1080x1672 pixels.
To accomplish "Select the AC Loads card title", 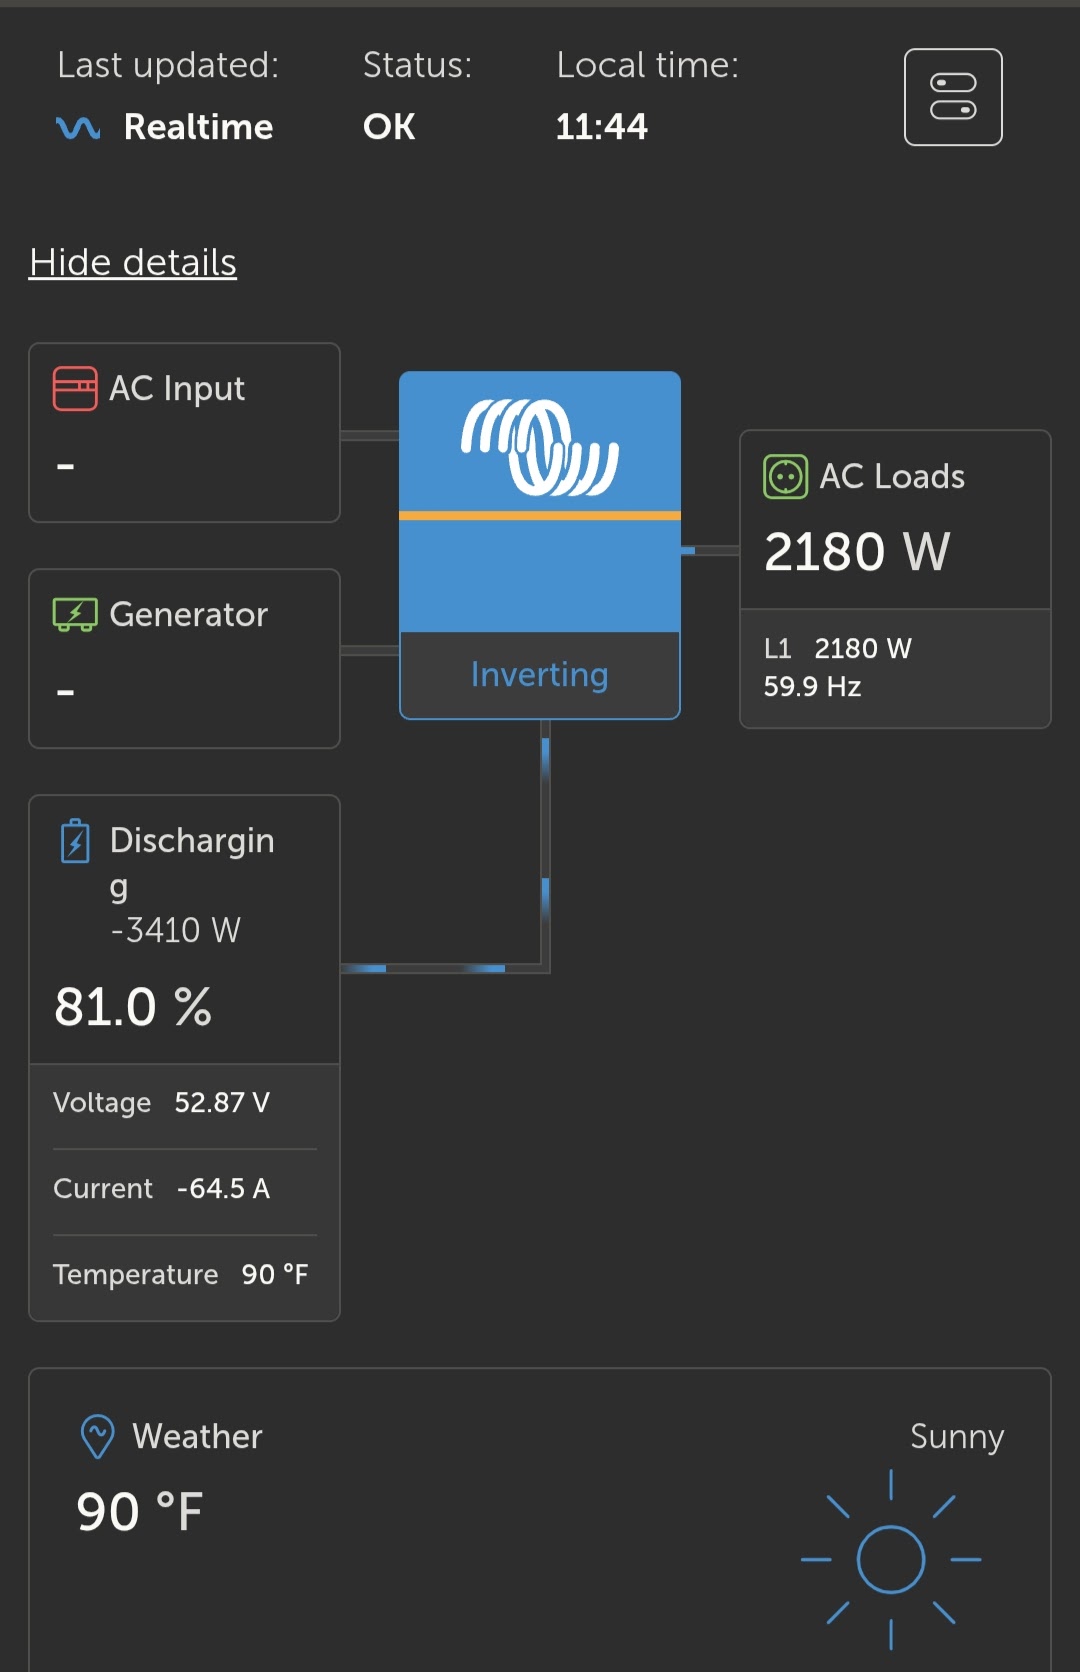I will 892,476.
